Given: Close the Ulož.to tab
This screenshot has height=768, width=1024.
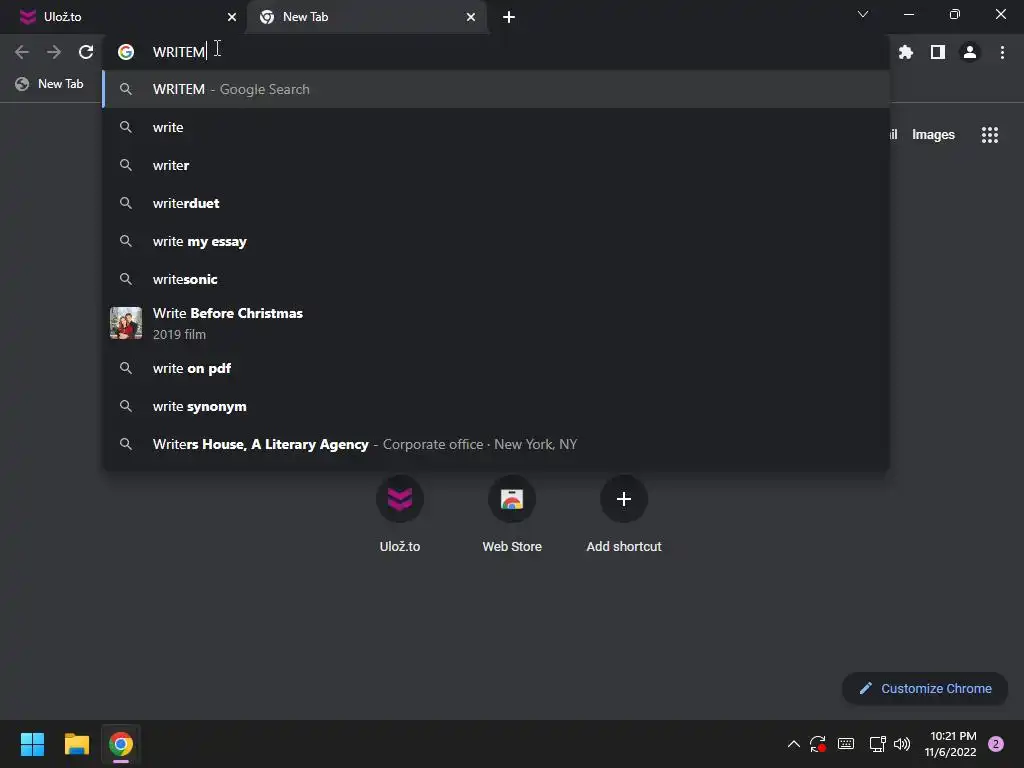Looking at the screenshot, I should click(232, 17).
